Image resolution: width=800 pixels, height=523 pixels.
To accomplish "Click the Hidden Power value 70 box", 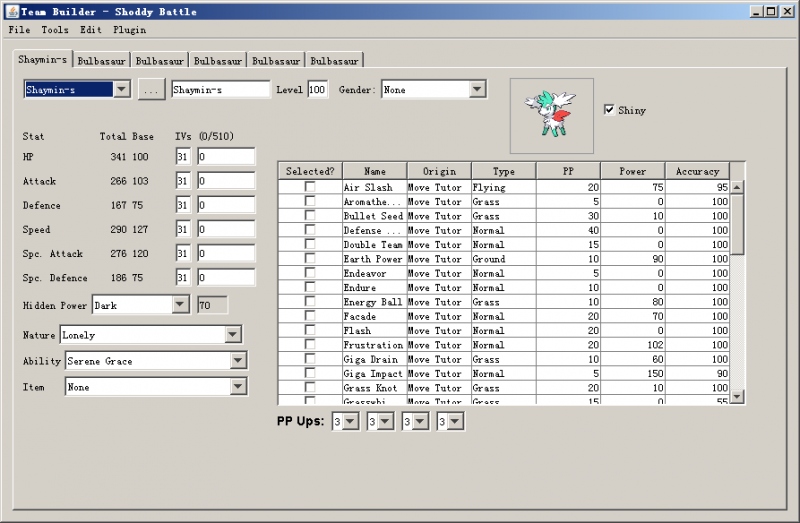I will pyautogui.click(x=212, y=305).
